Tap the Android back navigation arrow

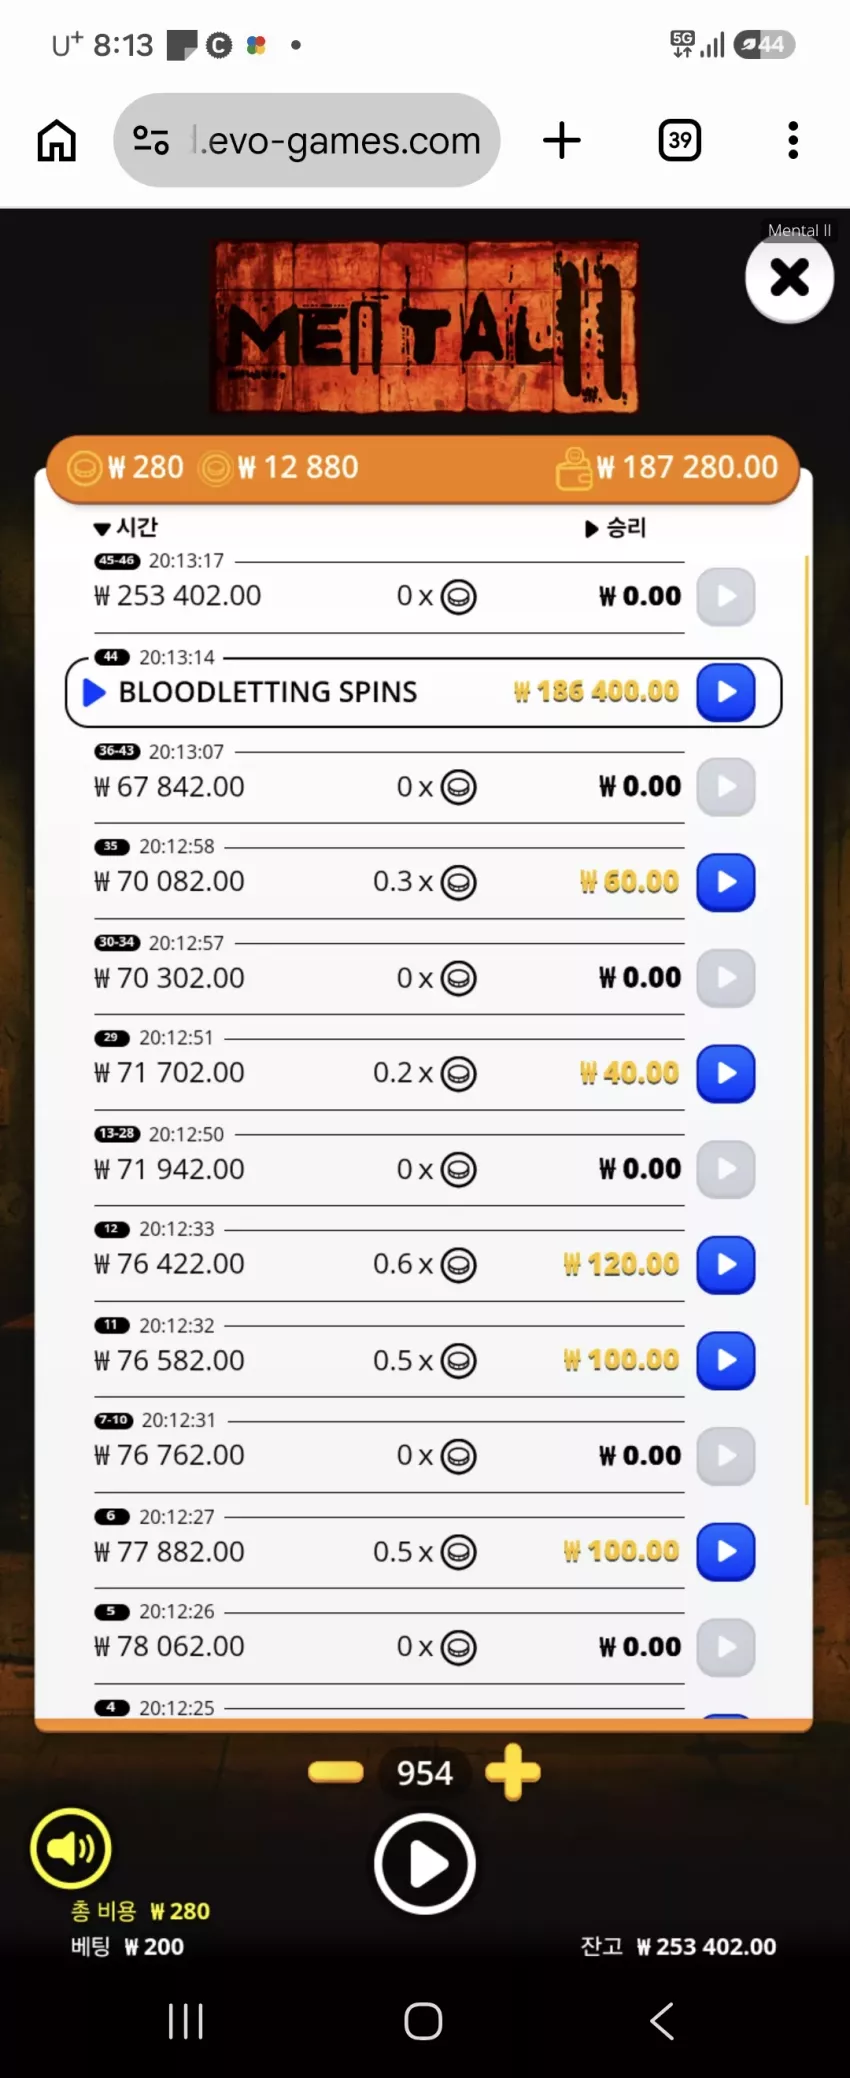coord(662,2021)
